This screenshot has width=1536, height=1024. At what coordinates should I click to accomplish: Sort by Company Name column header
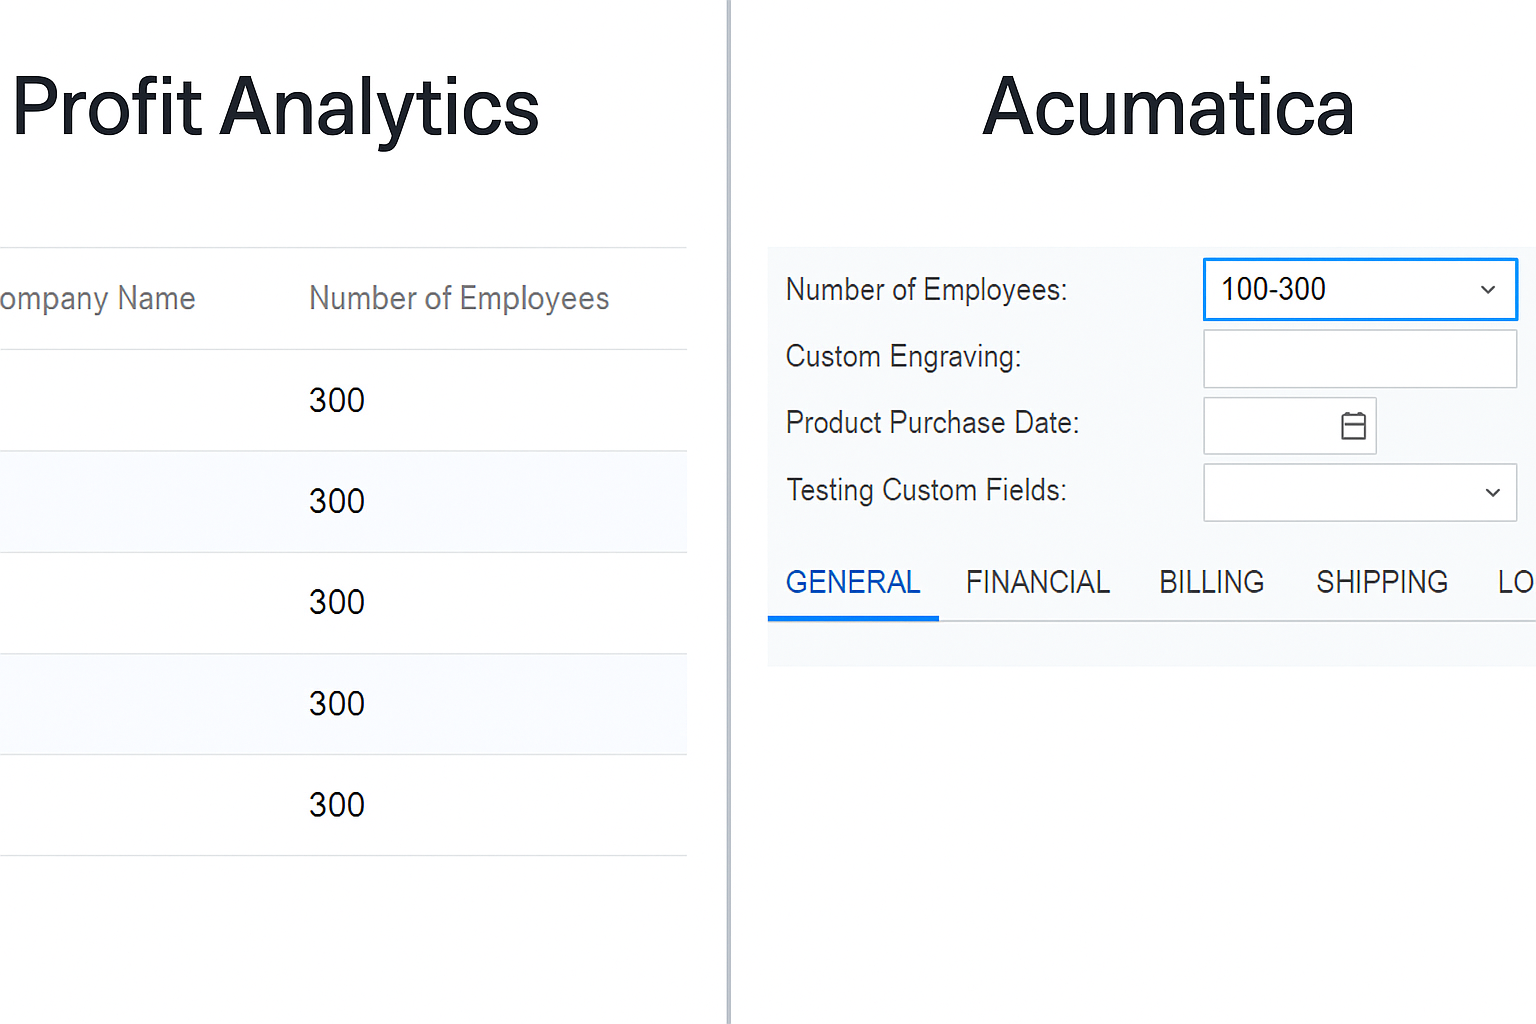(x=97, y=298)
